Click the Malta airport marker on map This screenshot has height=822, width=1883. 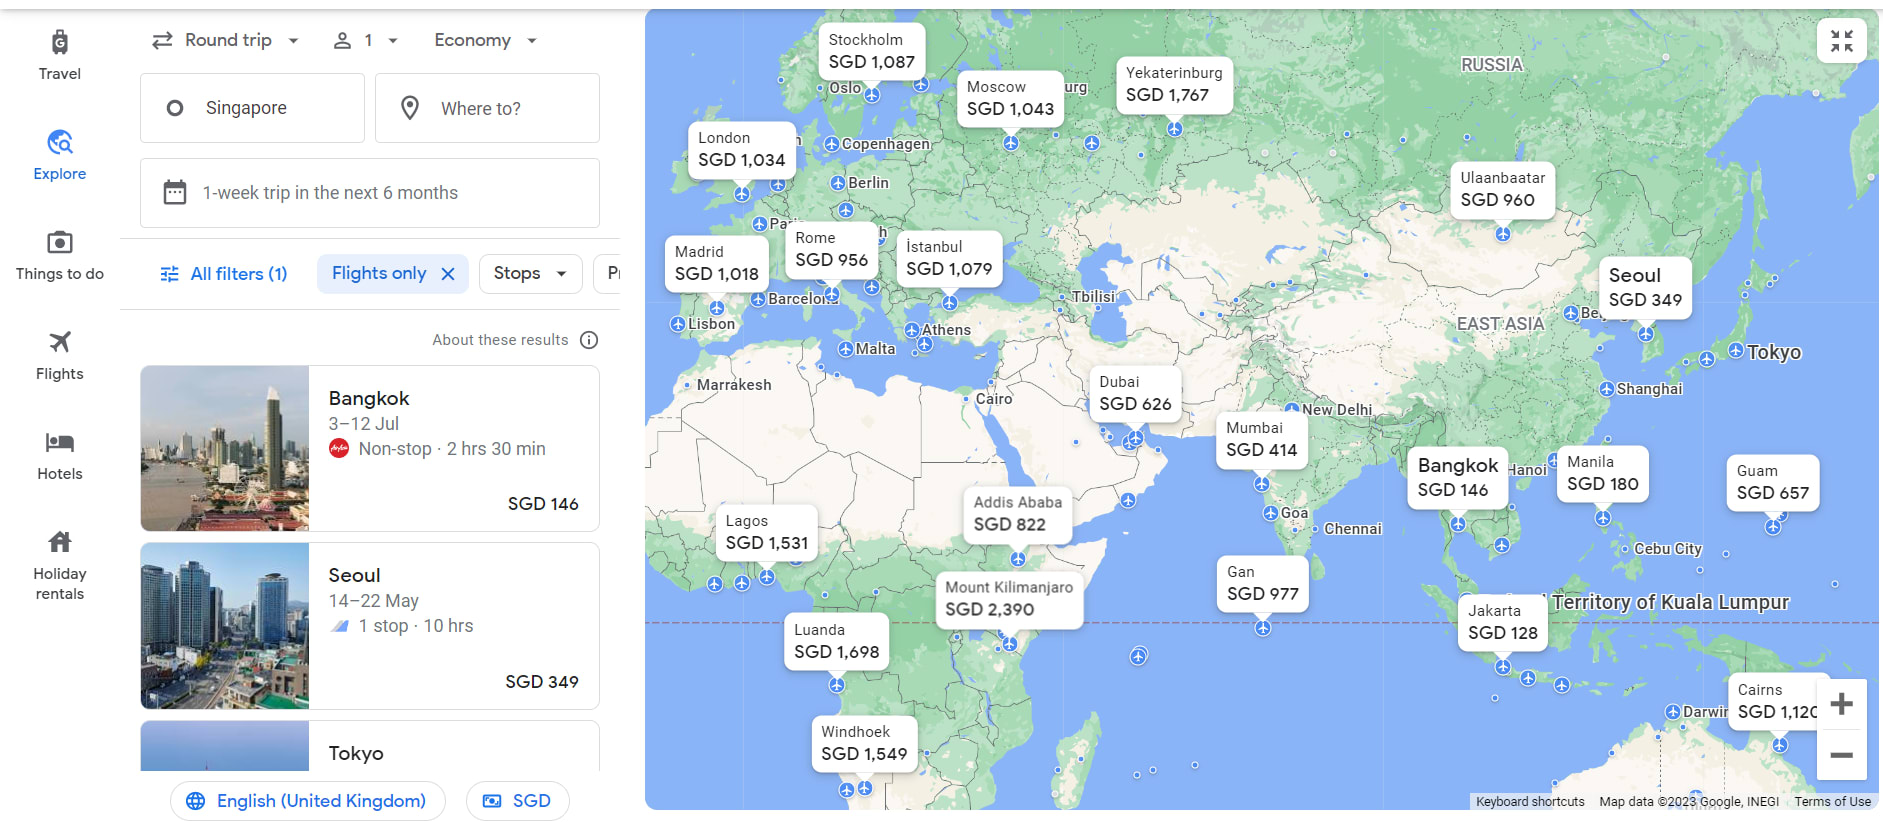click(x=846, y=349)
